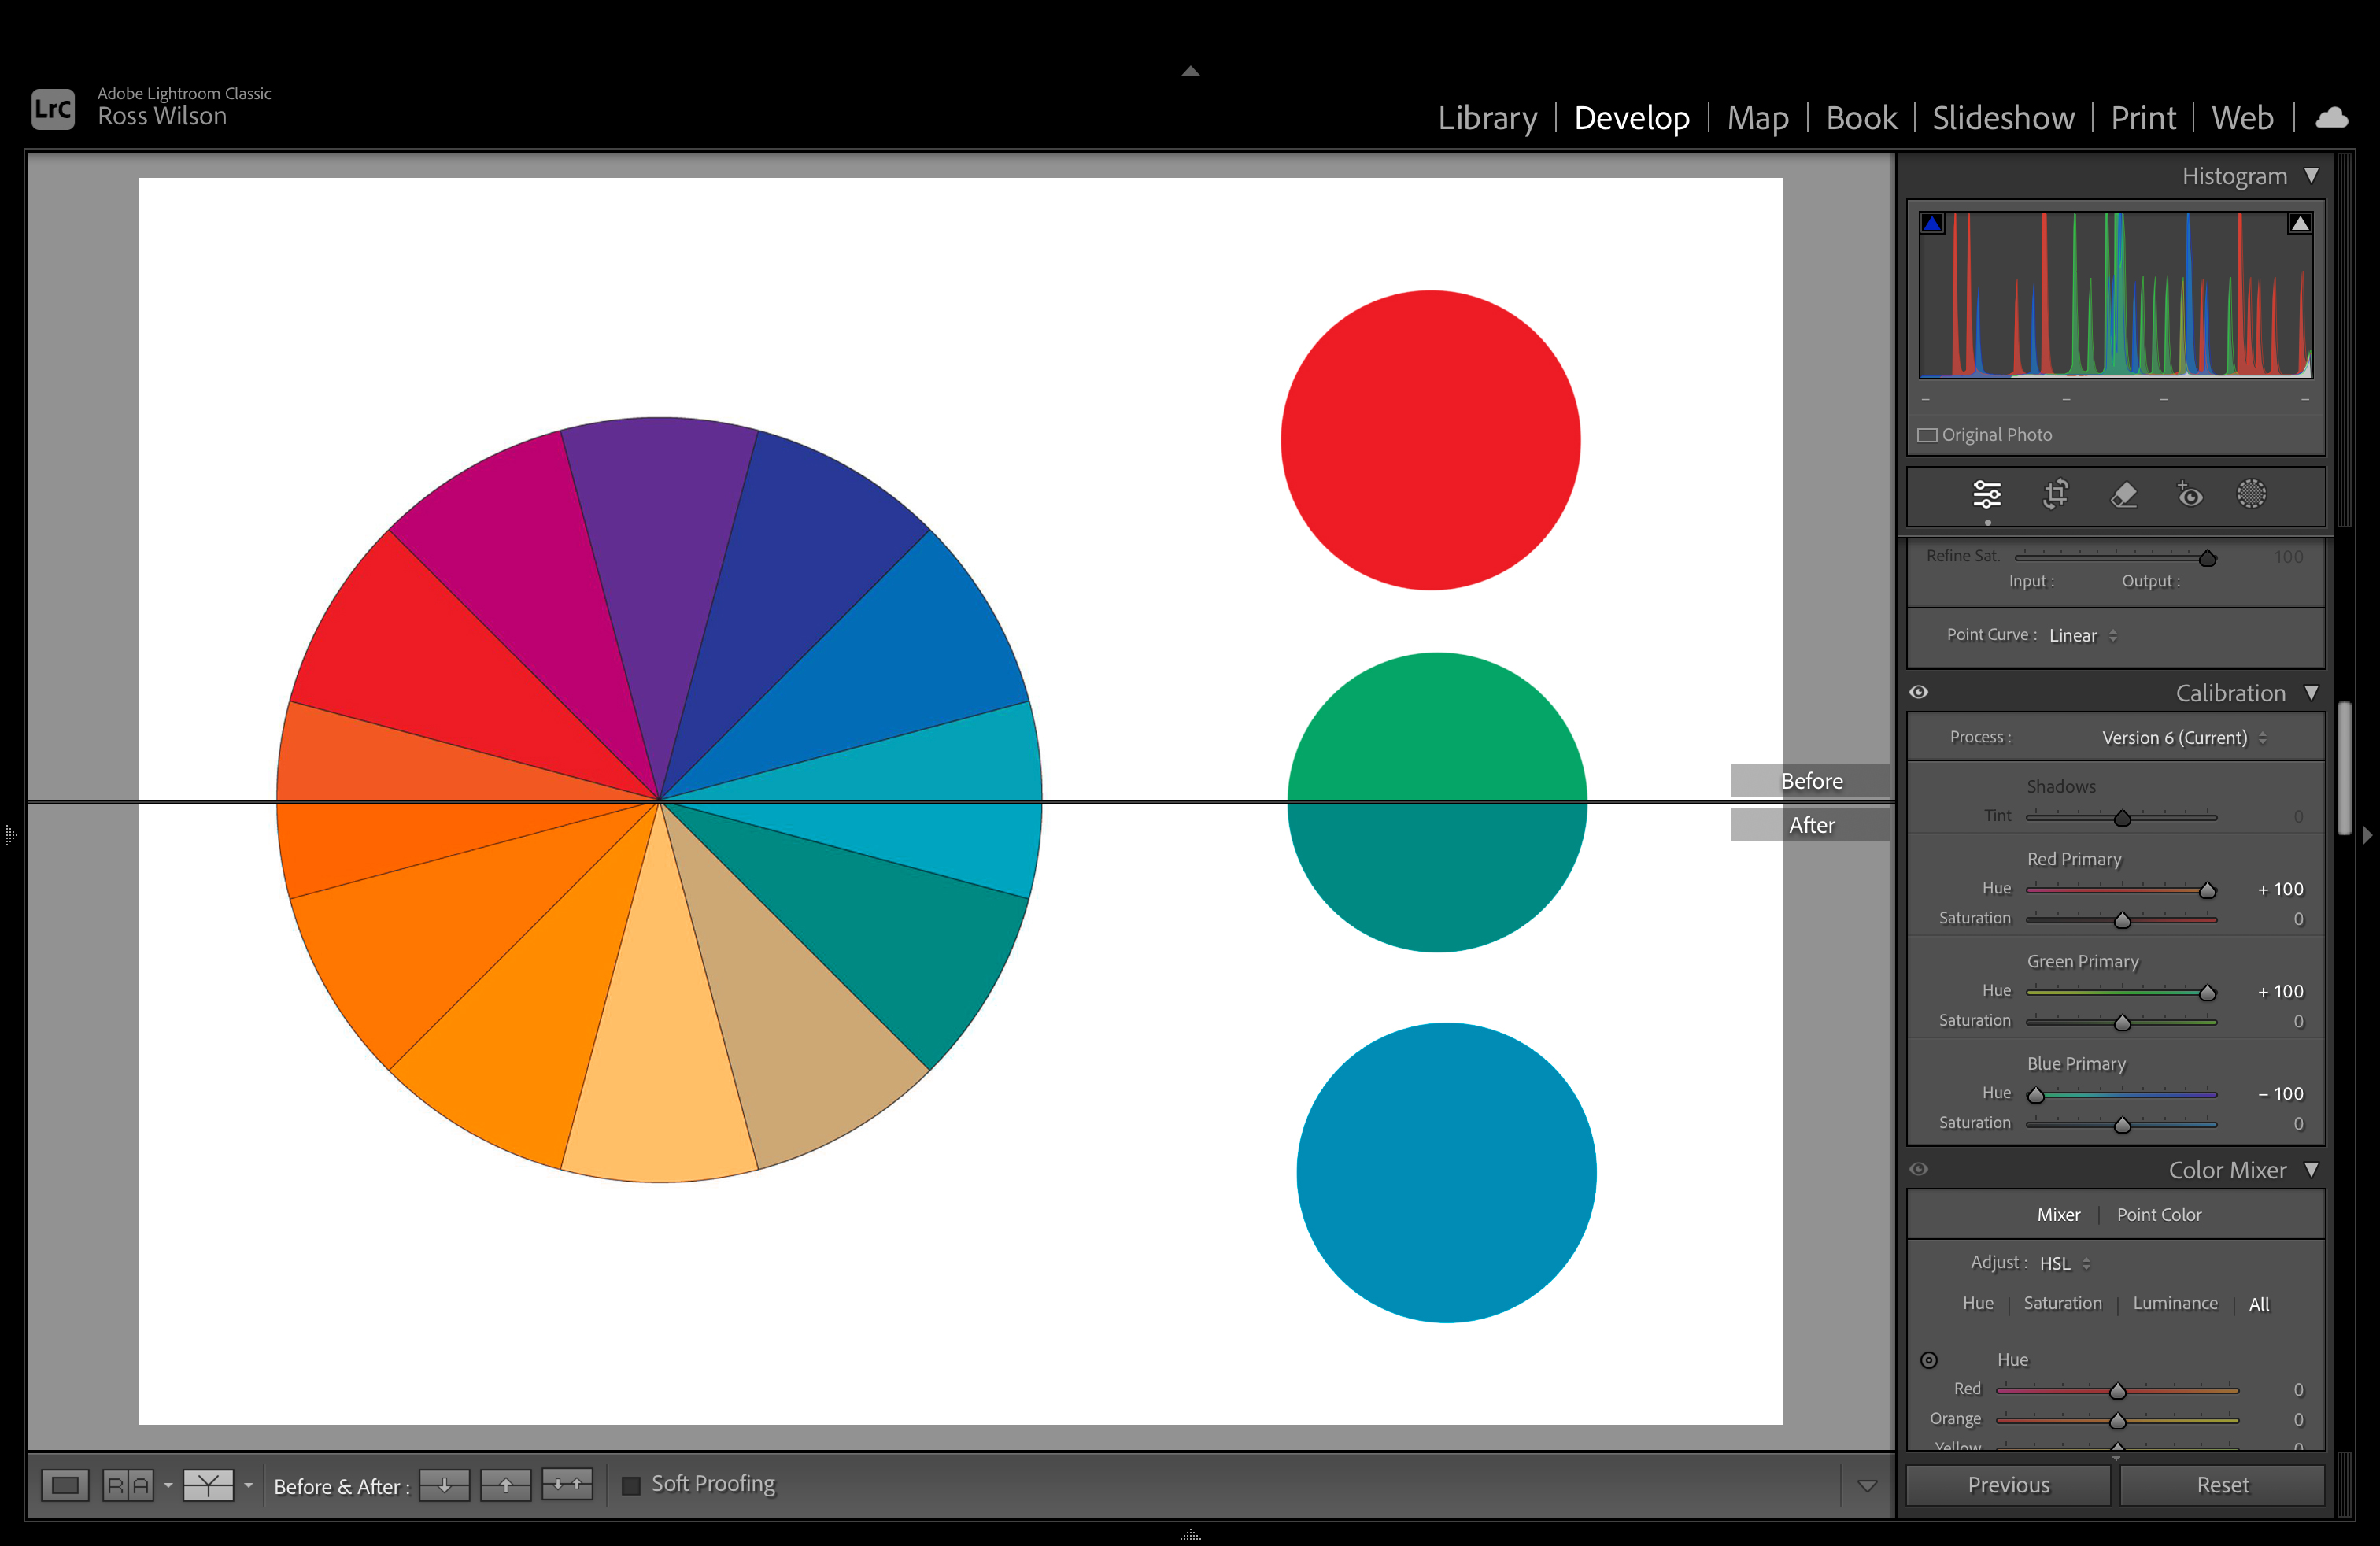Viewport: 2380px width, 1546px height.
Task: Toggle the Original Photo checkbox
Action: tap(1927, 435)
